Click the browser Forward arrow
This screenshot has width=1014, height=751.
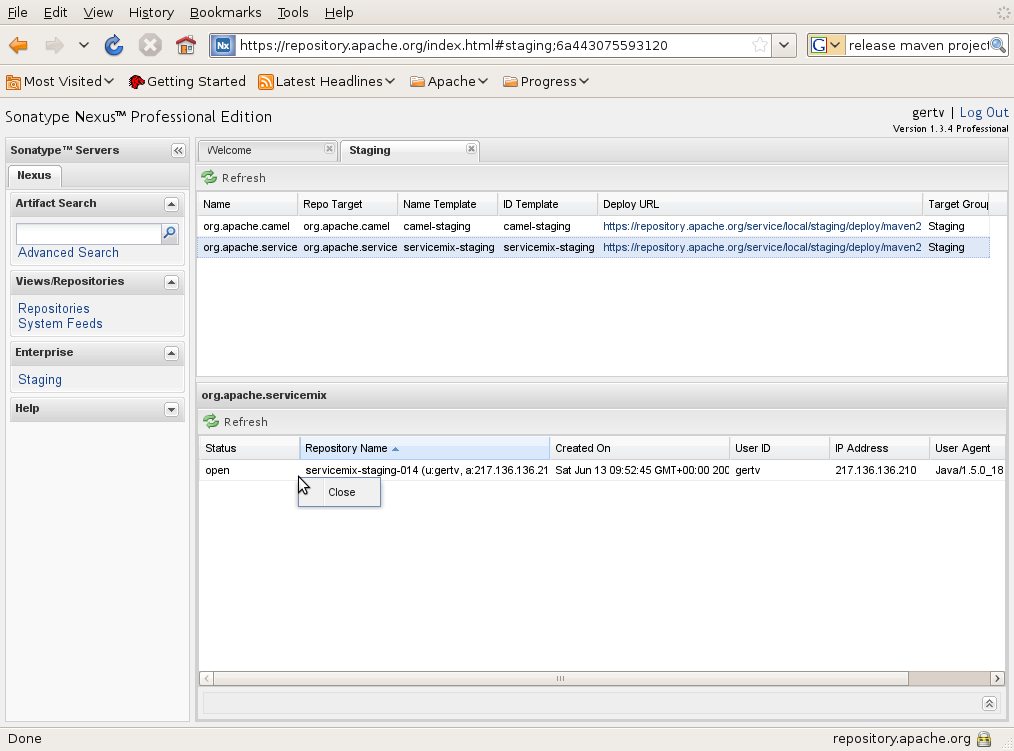pyautogui.click(x=54, y=45)
